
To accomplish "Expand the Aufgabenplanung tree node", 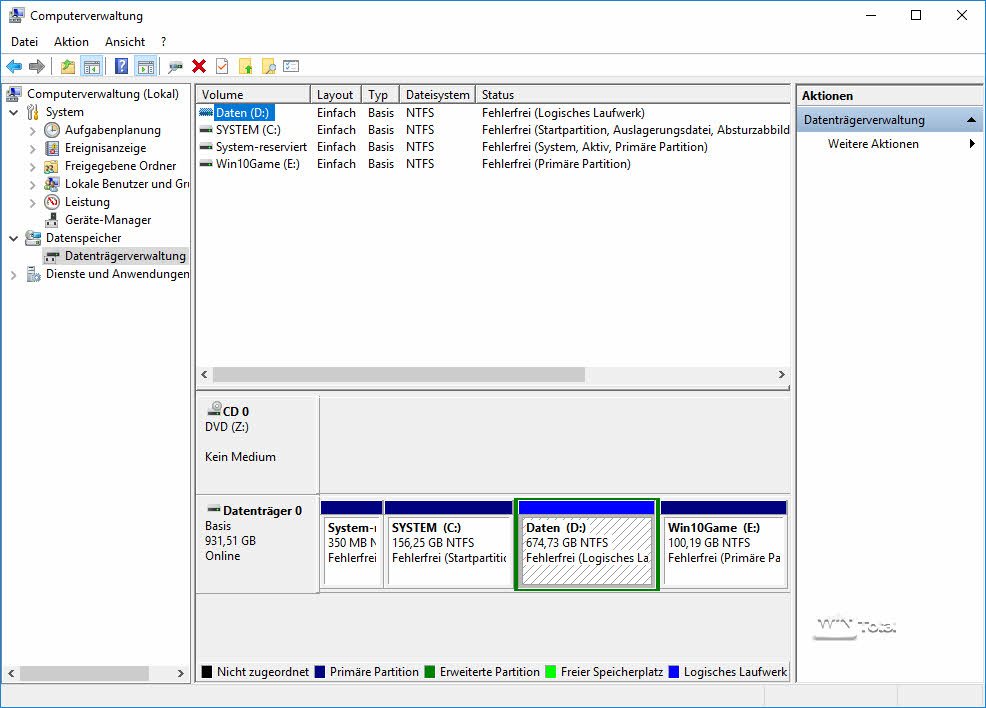I will [x=32, y=130].
